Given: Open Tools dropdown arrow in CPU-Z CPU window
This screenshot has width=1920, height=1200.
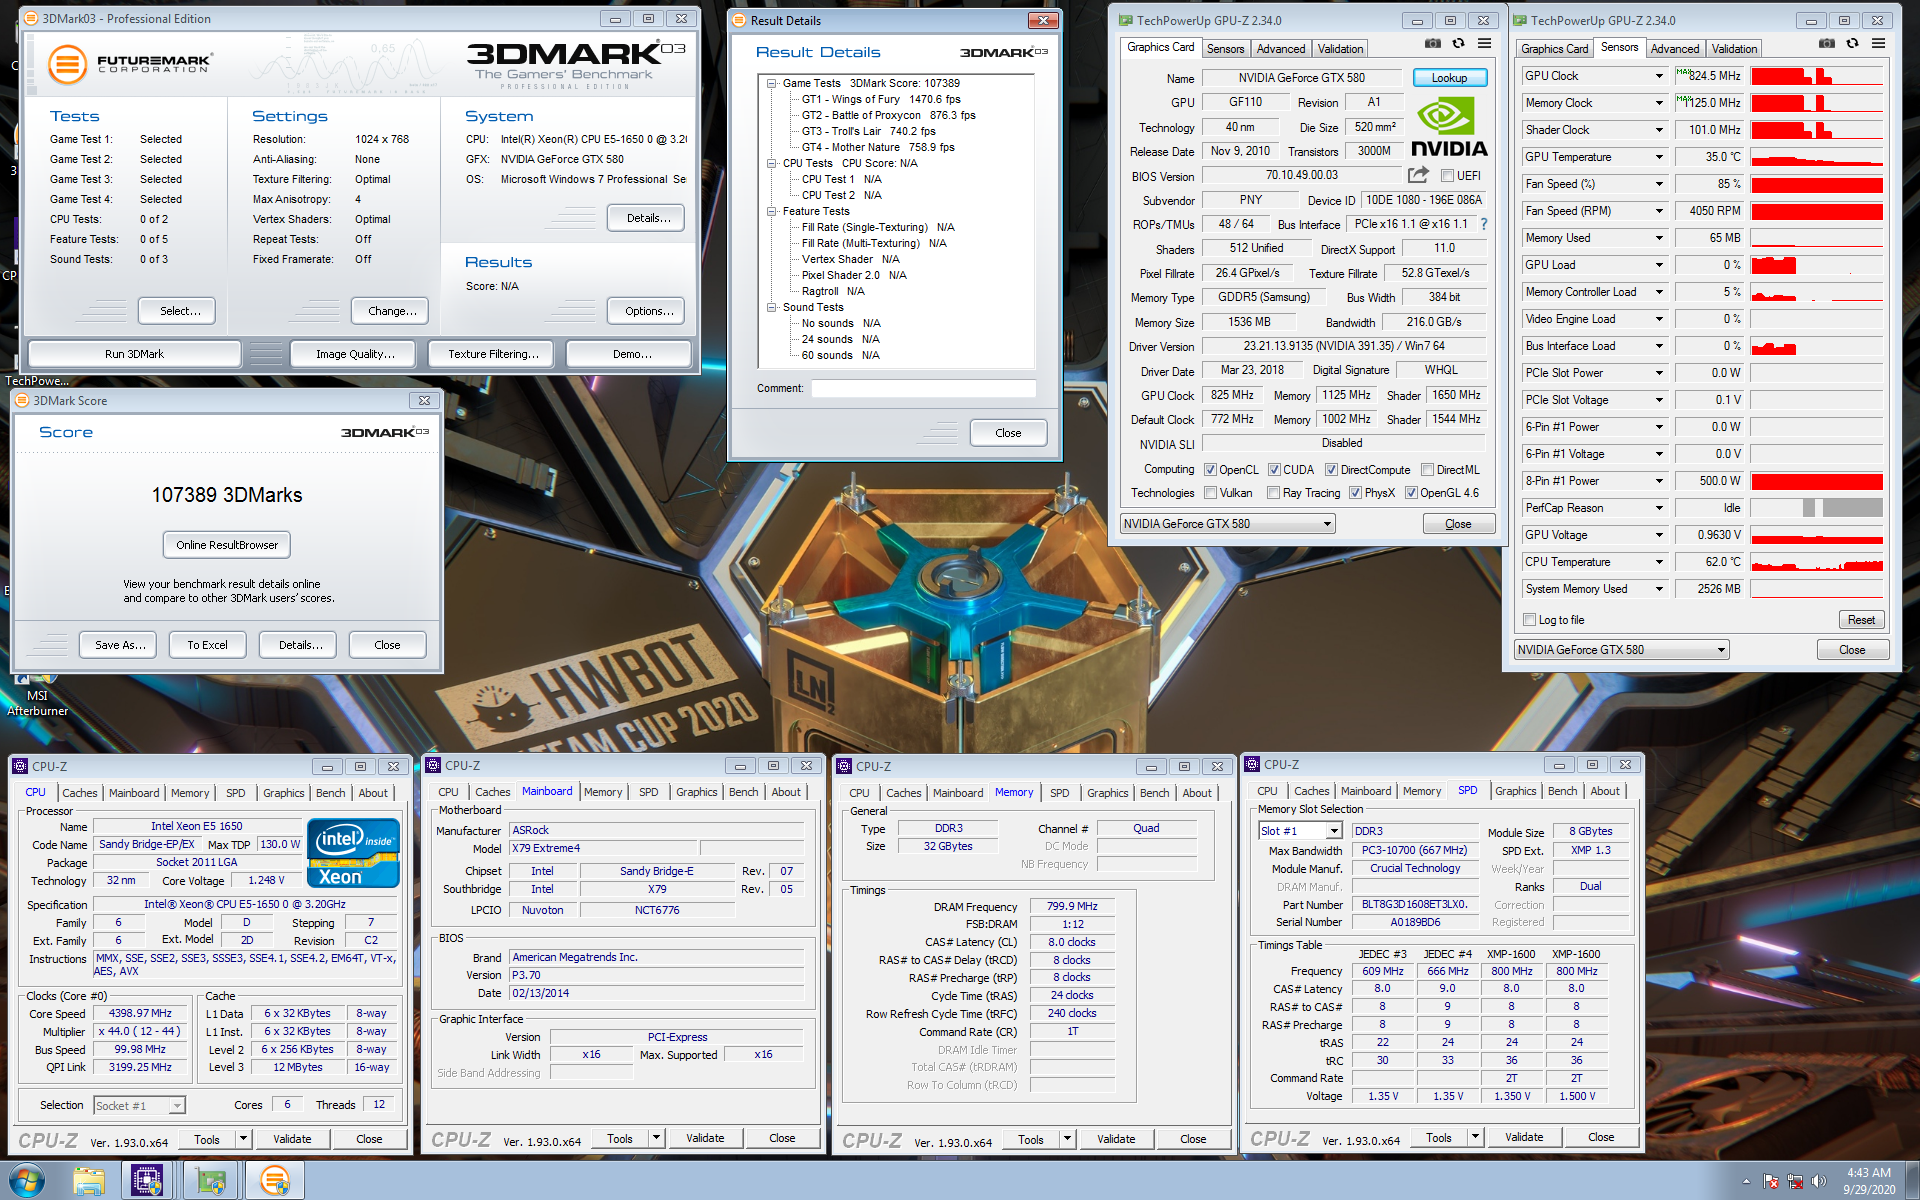Looking at the screenshot, I should pyautogui.click(x=243, y=1139).
